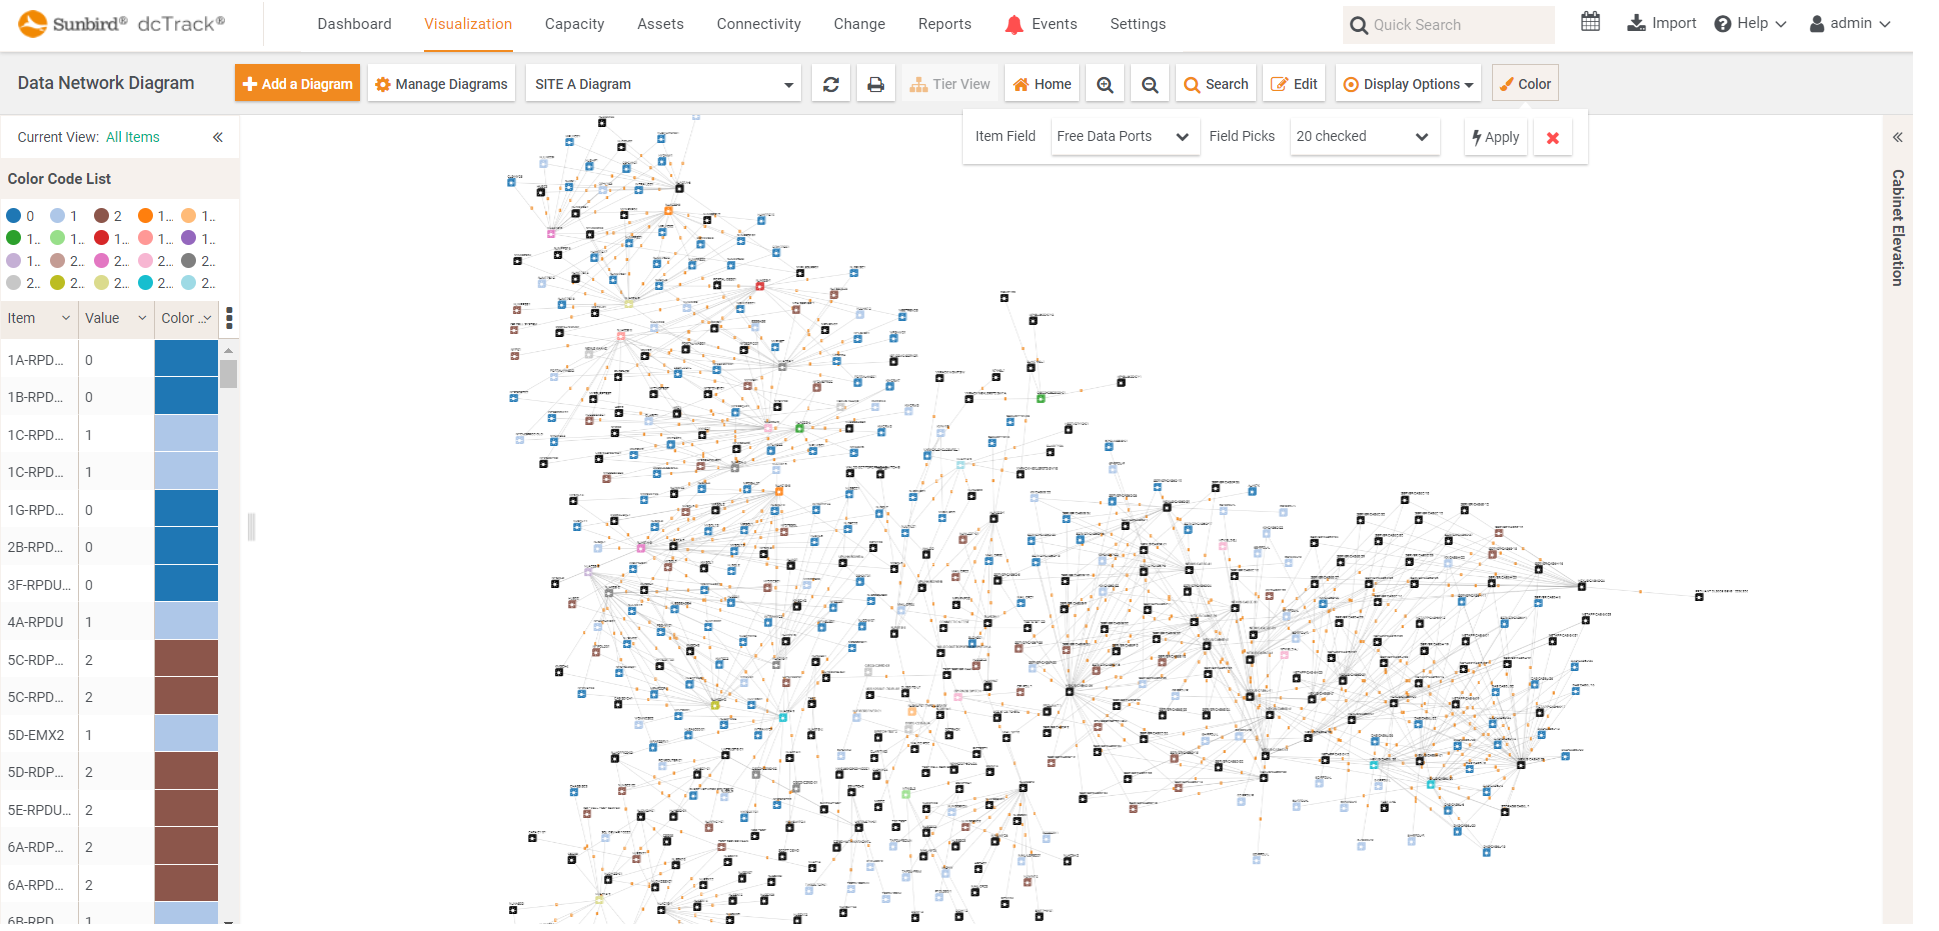1939x931 pixels.
Task: Click the Quick Search field
Action: click(1448, 25)
